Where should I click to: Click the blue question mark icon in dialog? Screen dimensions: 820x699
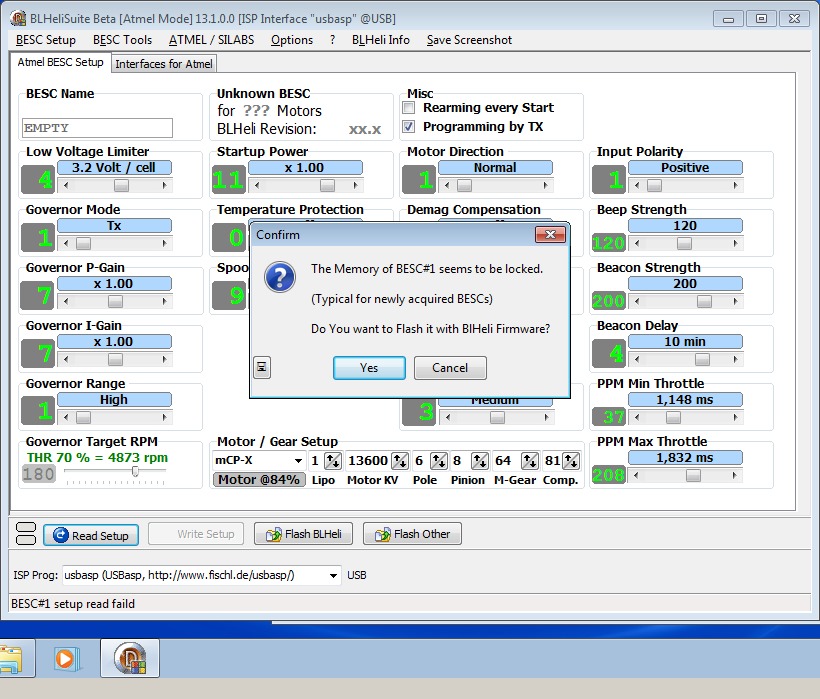(x=280, y=277)
